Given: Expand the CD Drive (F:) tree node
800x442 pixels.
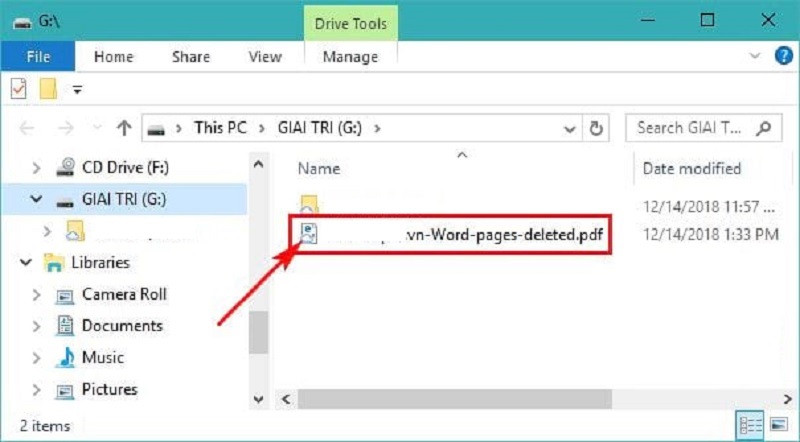Looking at the screenshot, I should (x=37, y=168).
